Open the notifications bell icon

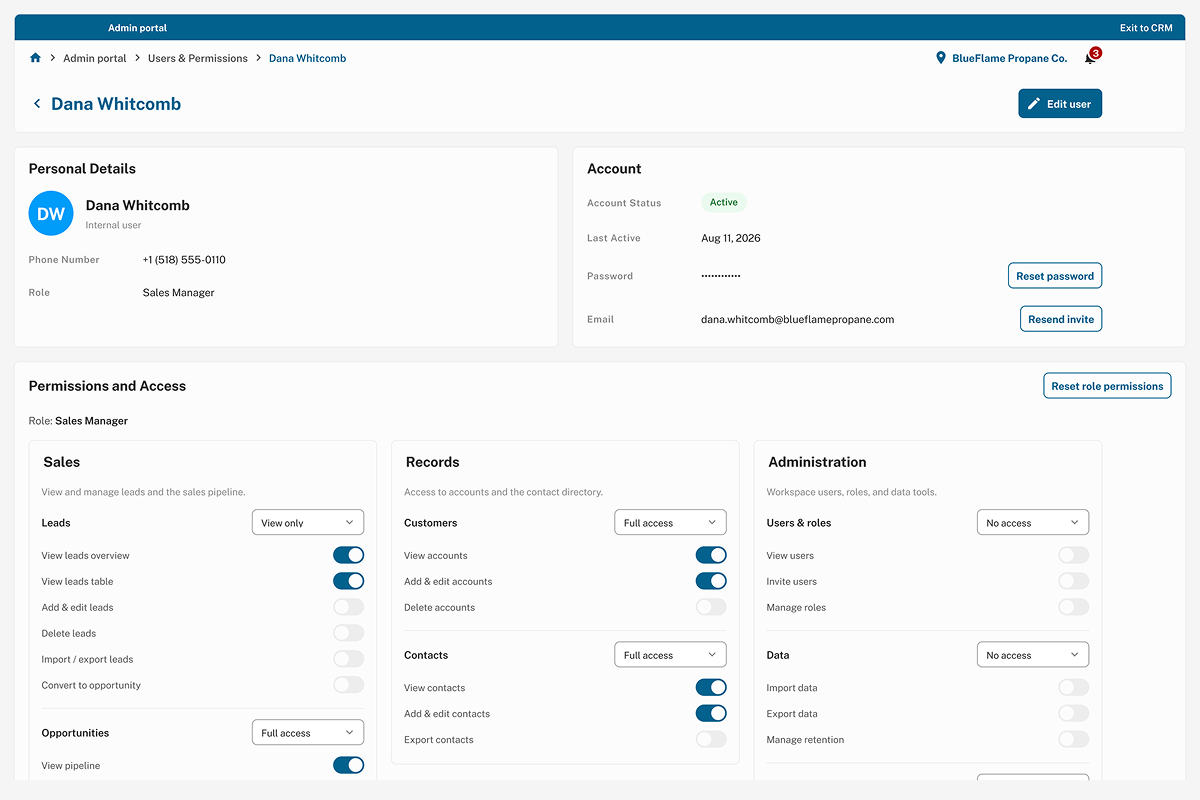tap(1090, 58)
